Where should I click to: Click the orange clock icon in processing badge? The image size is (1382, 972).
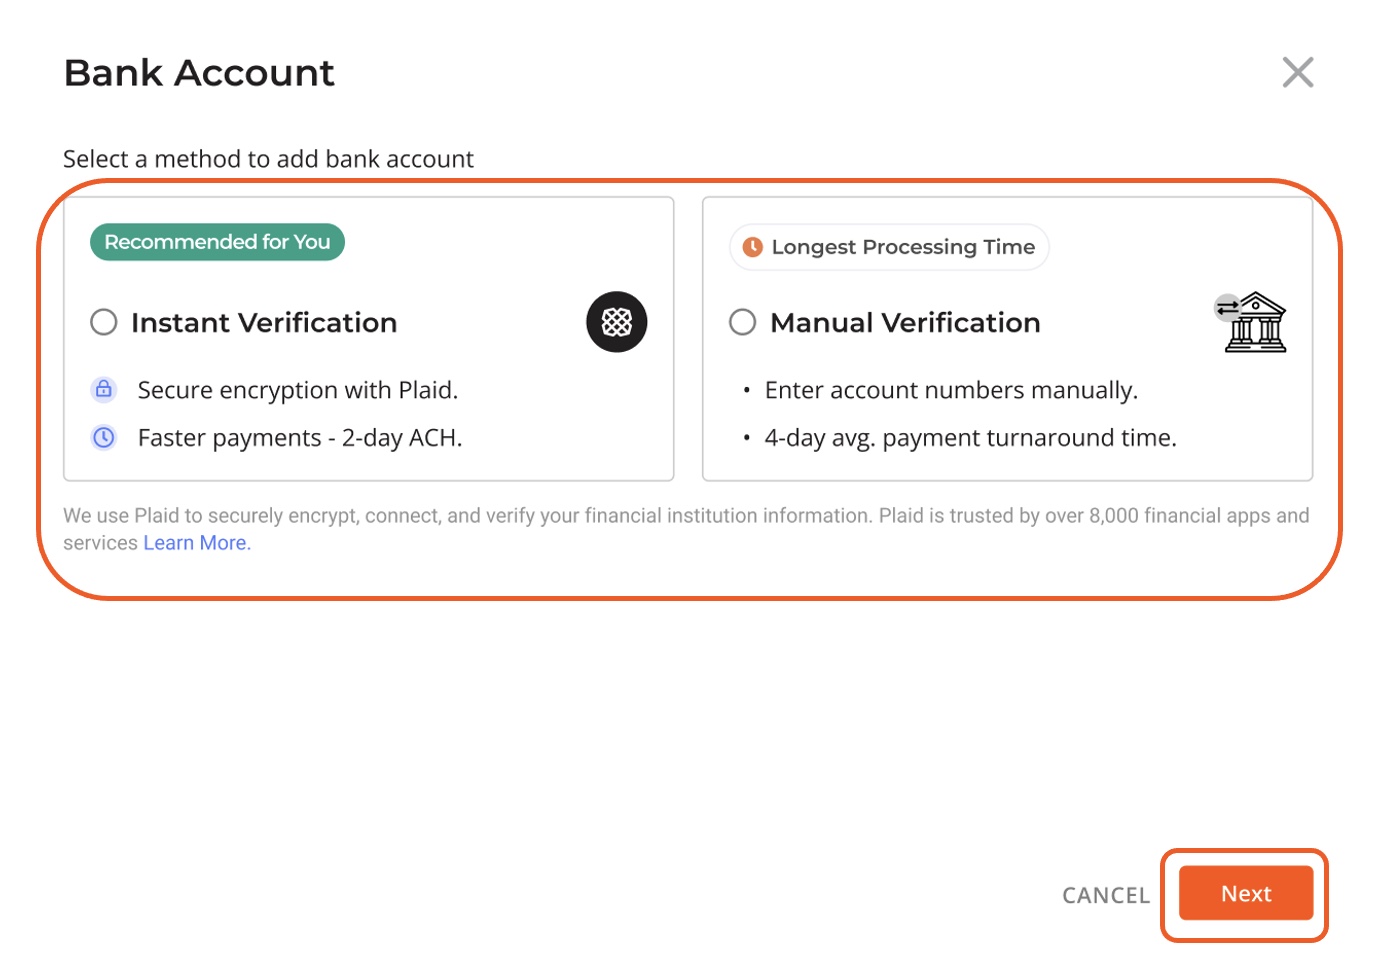tap(753, 247)
